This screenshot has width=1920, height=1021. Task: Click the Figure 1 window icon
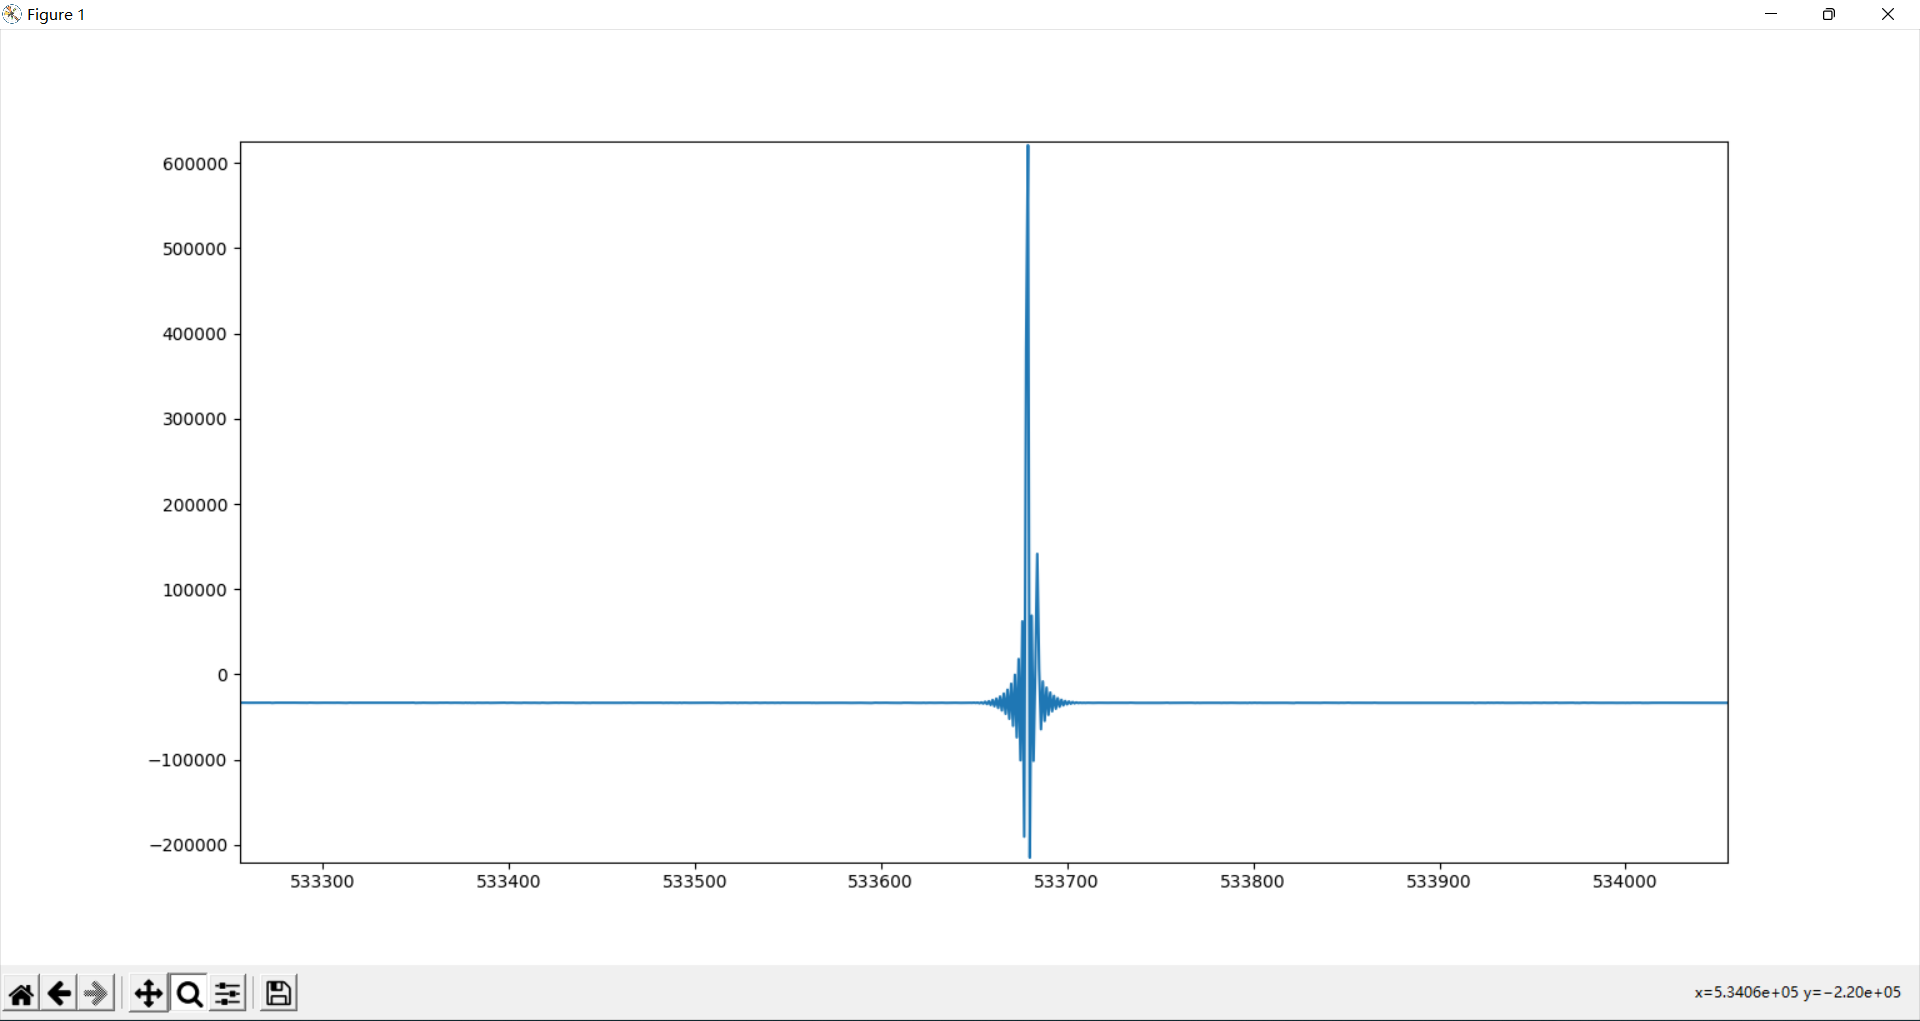(12, 14)
